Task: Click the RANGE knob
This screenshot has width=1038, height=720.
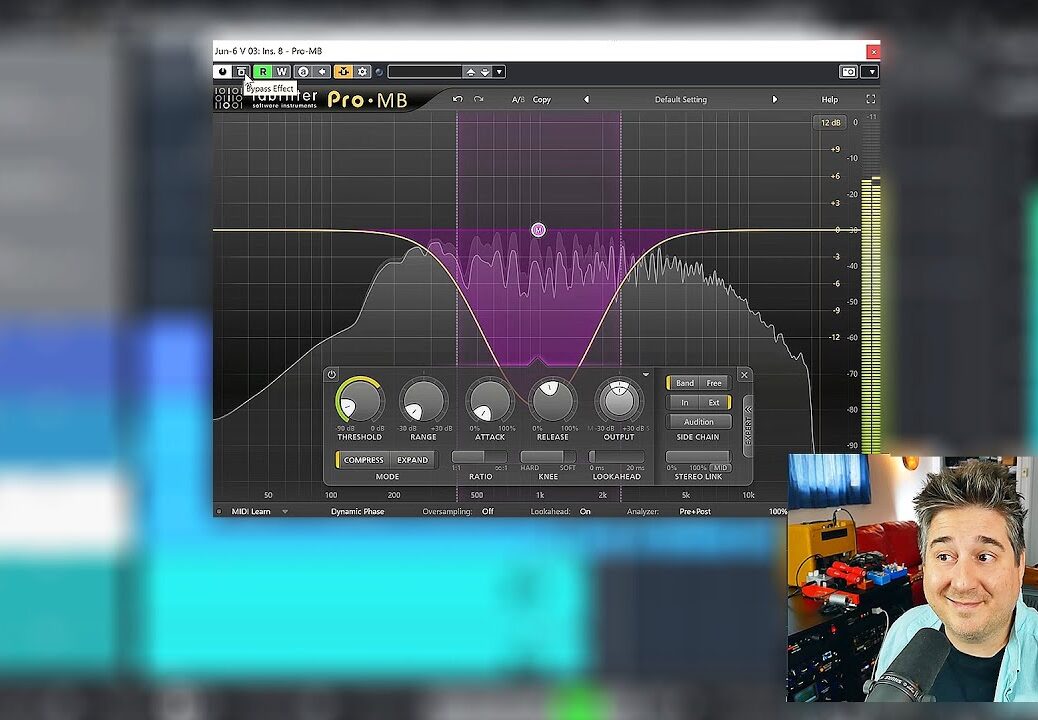Action: click(423, 401)
